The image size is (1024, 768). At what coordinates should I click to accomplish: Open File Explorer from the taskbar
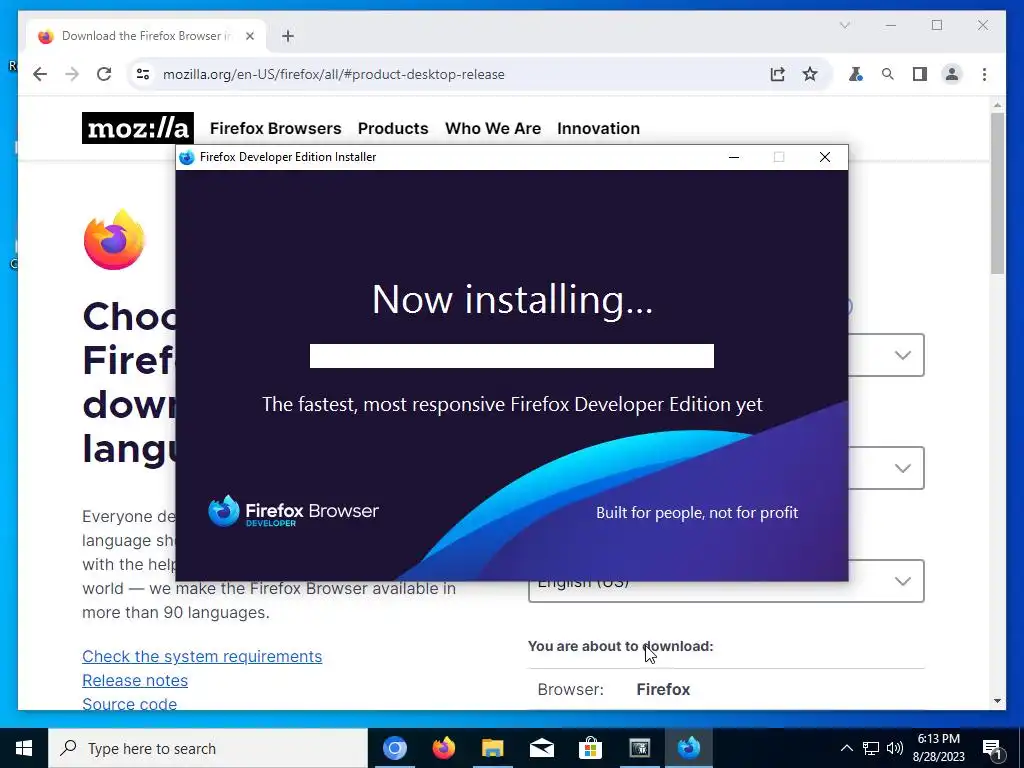492,748
